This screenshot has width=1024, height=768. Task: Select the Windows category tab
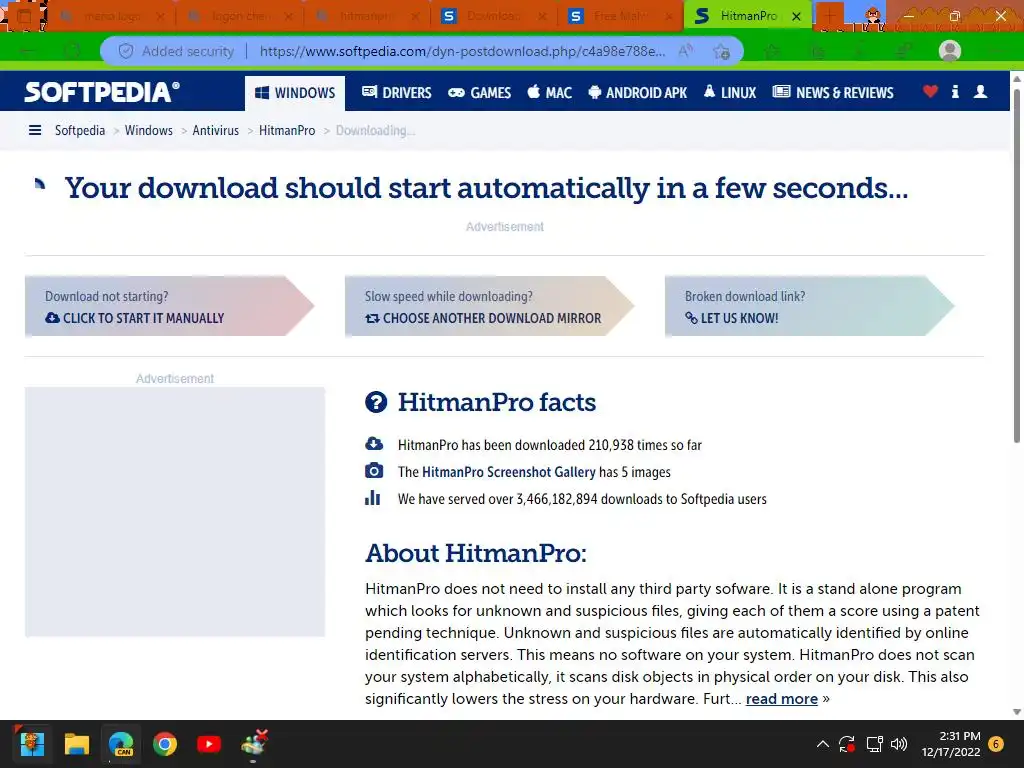pos(295,93)
